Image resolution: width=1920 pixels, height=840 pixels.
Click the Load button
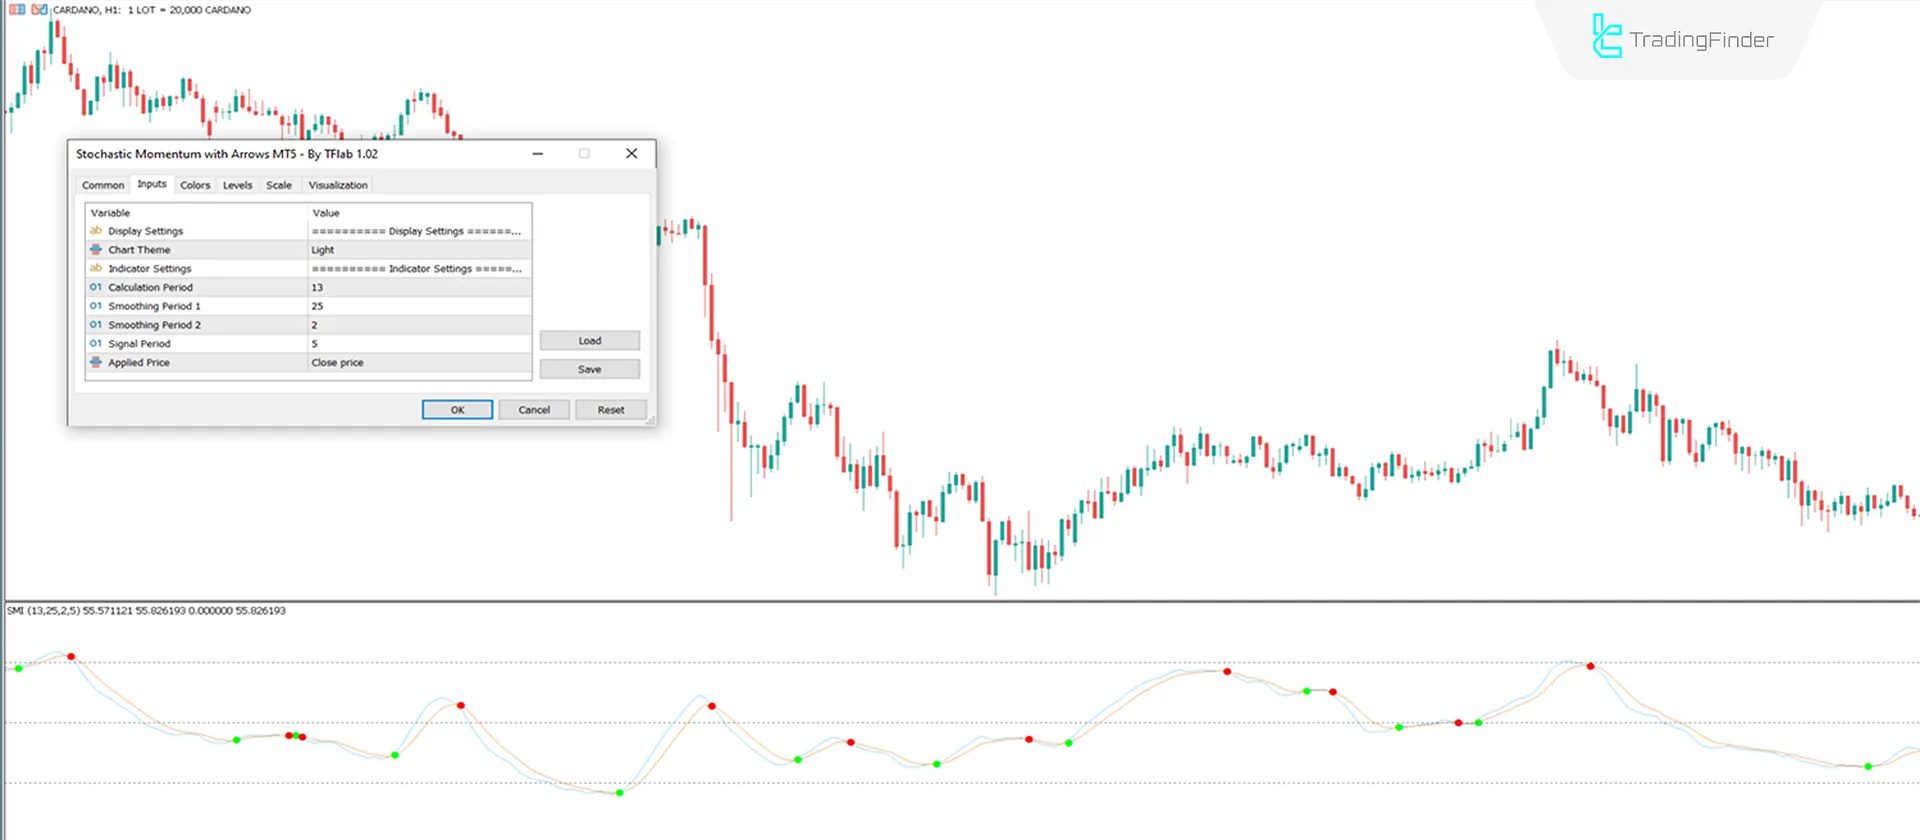[x=589, y=341]
